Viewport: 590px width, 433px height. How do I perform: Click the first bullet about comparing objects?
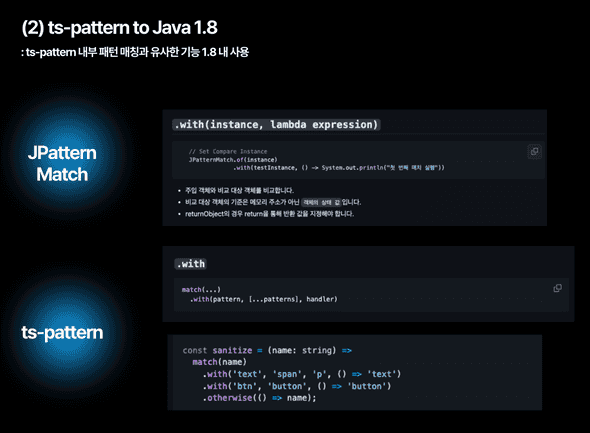(x=239, y=190)
